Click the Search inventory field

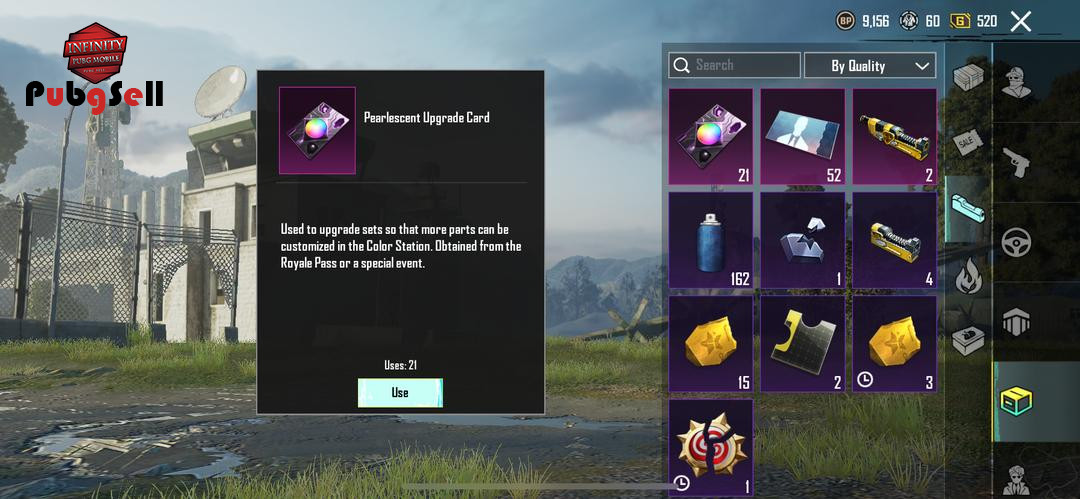point(734,65)
